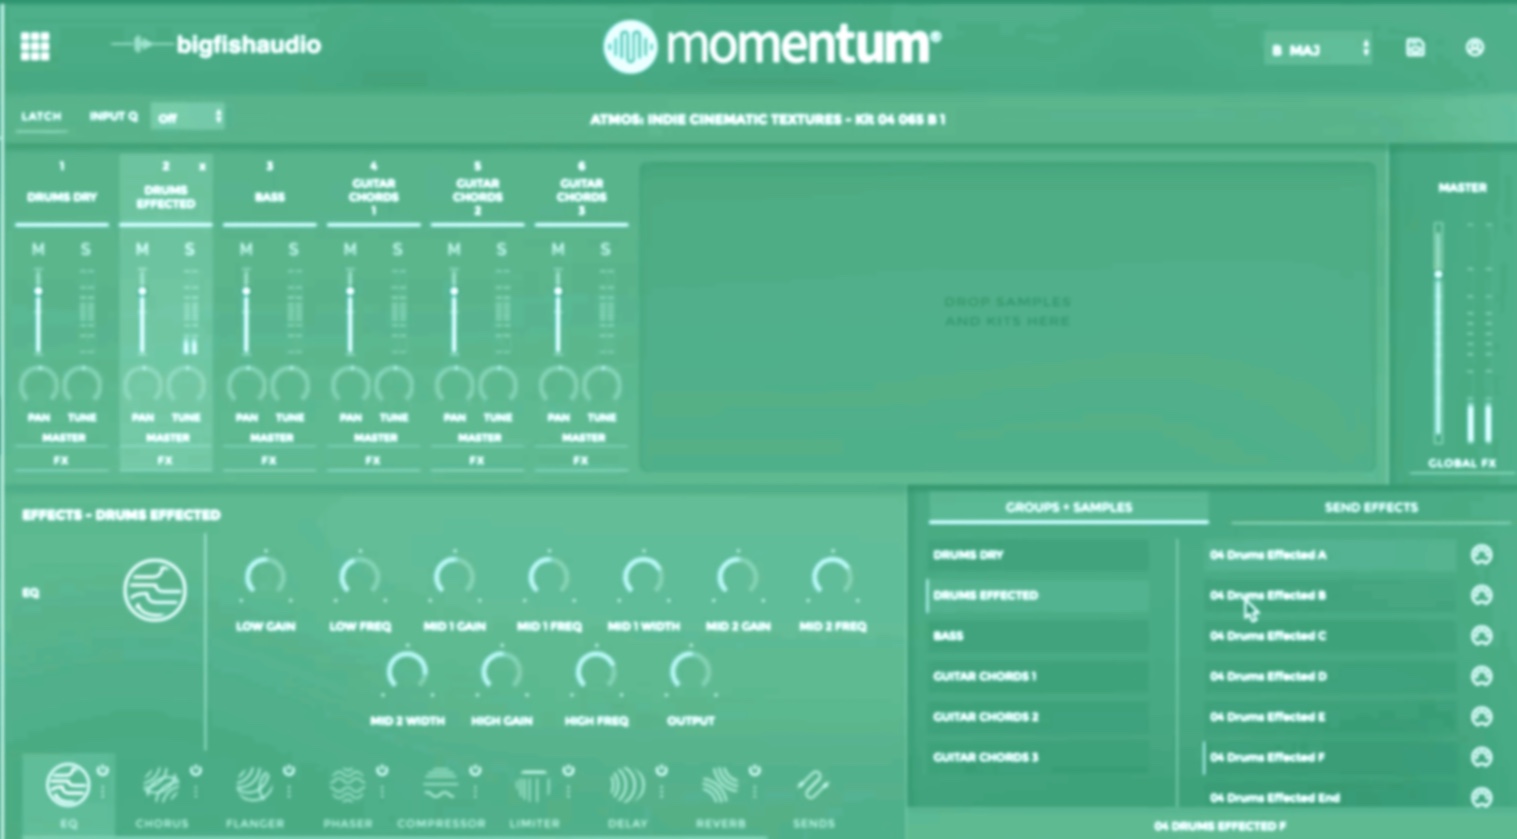Click the OUTPUT knob

(690, 672)
